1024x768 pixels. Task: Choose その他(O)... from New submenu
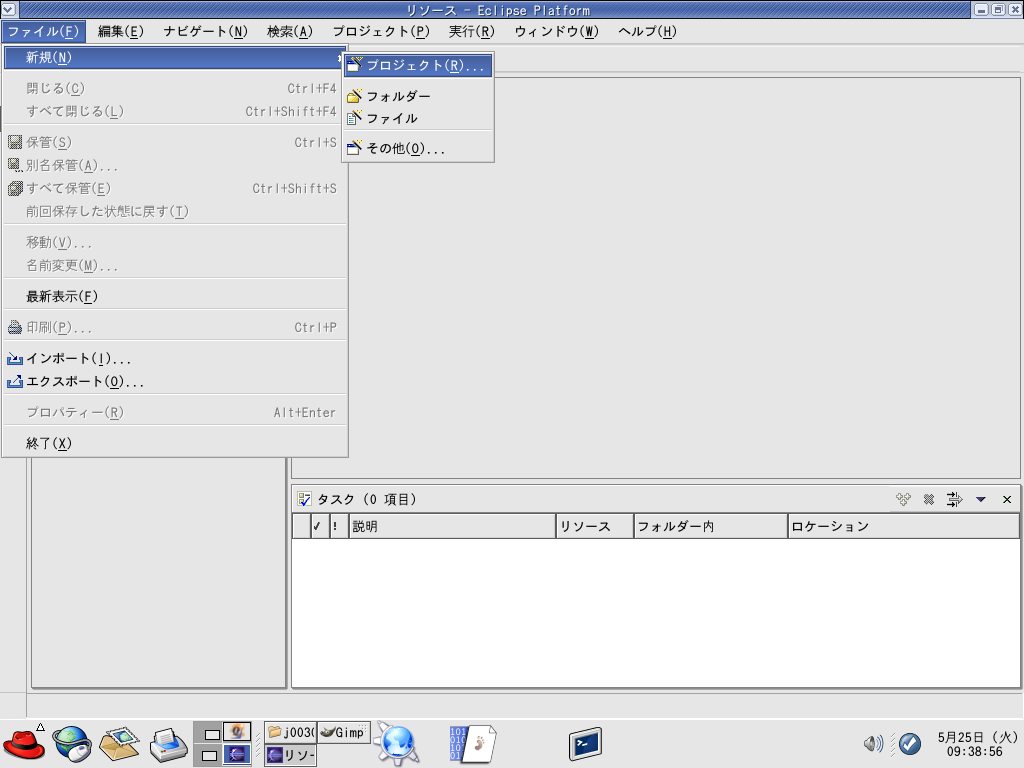point(418,148)
